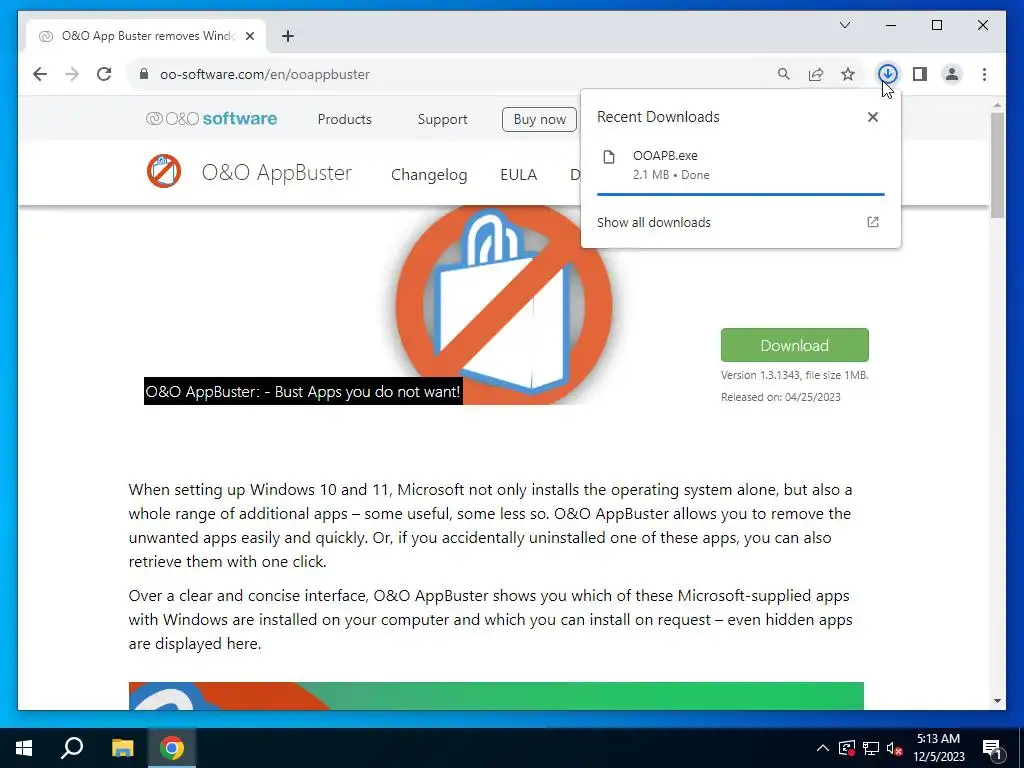Open the notification center icon
This screenshot has height=768, width=1024.
pos(993,748)
